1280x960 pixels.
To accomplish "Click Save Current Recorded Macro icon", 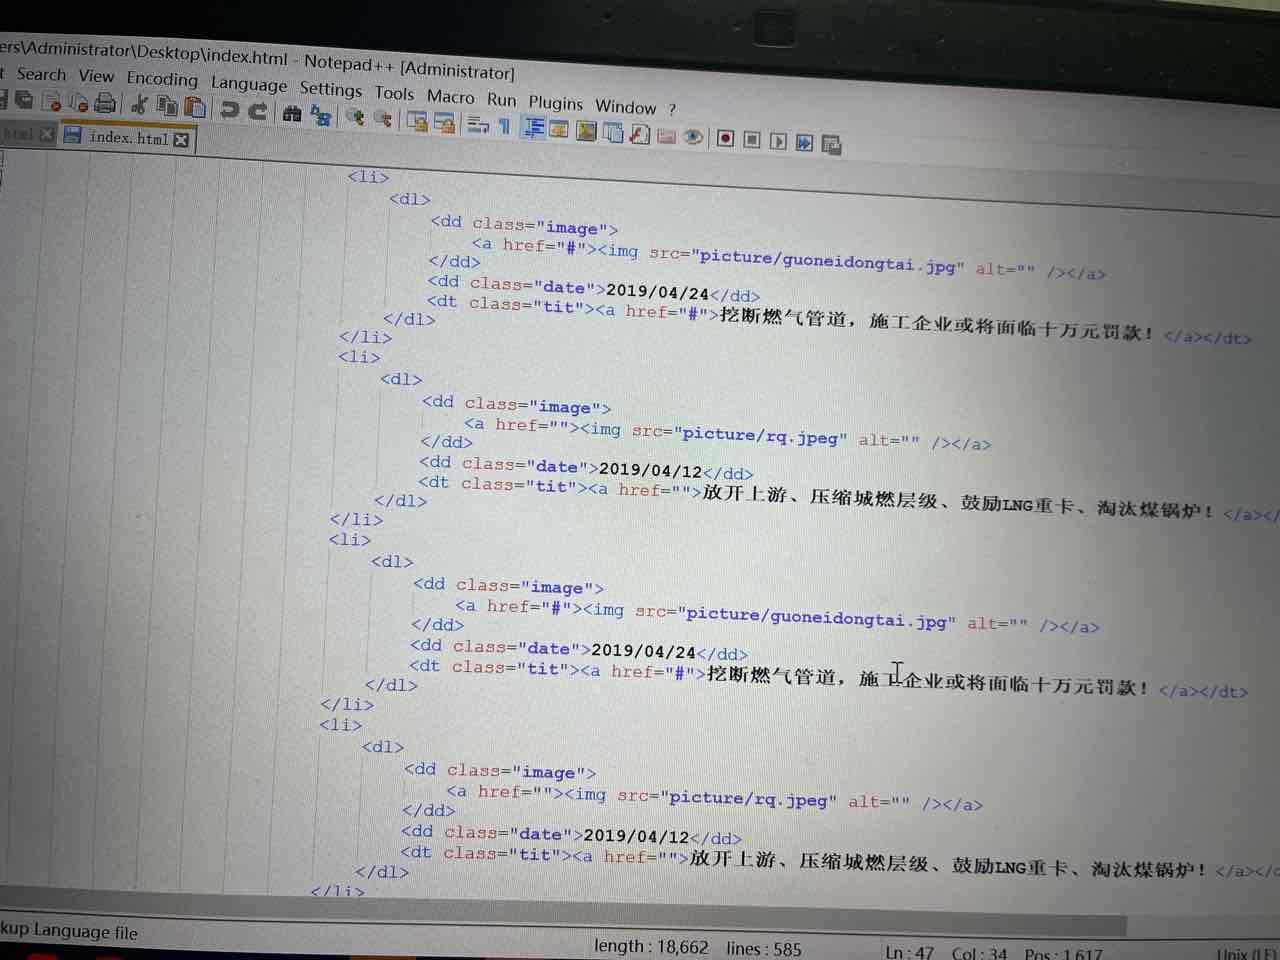I will tap(831, 144).
